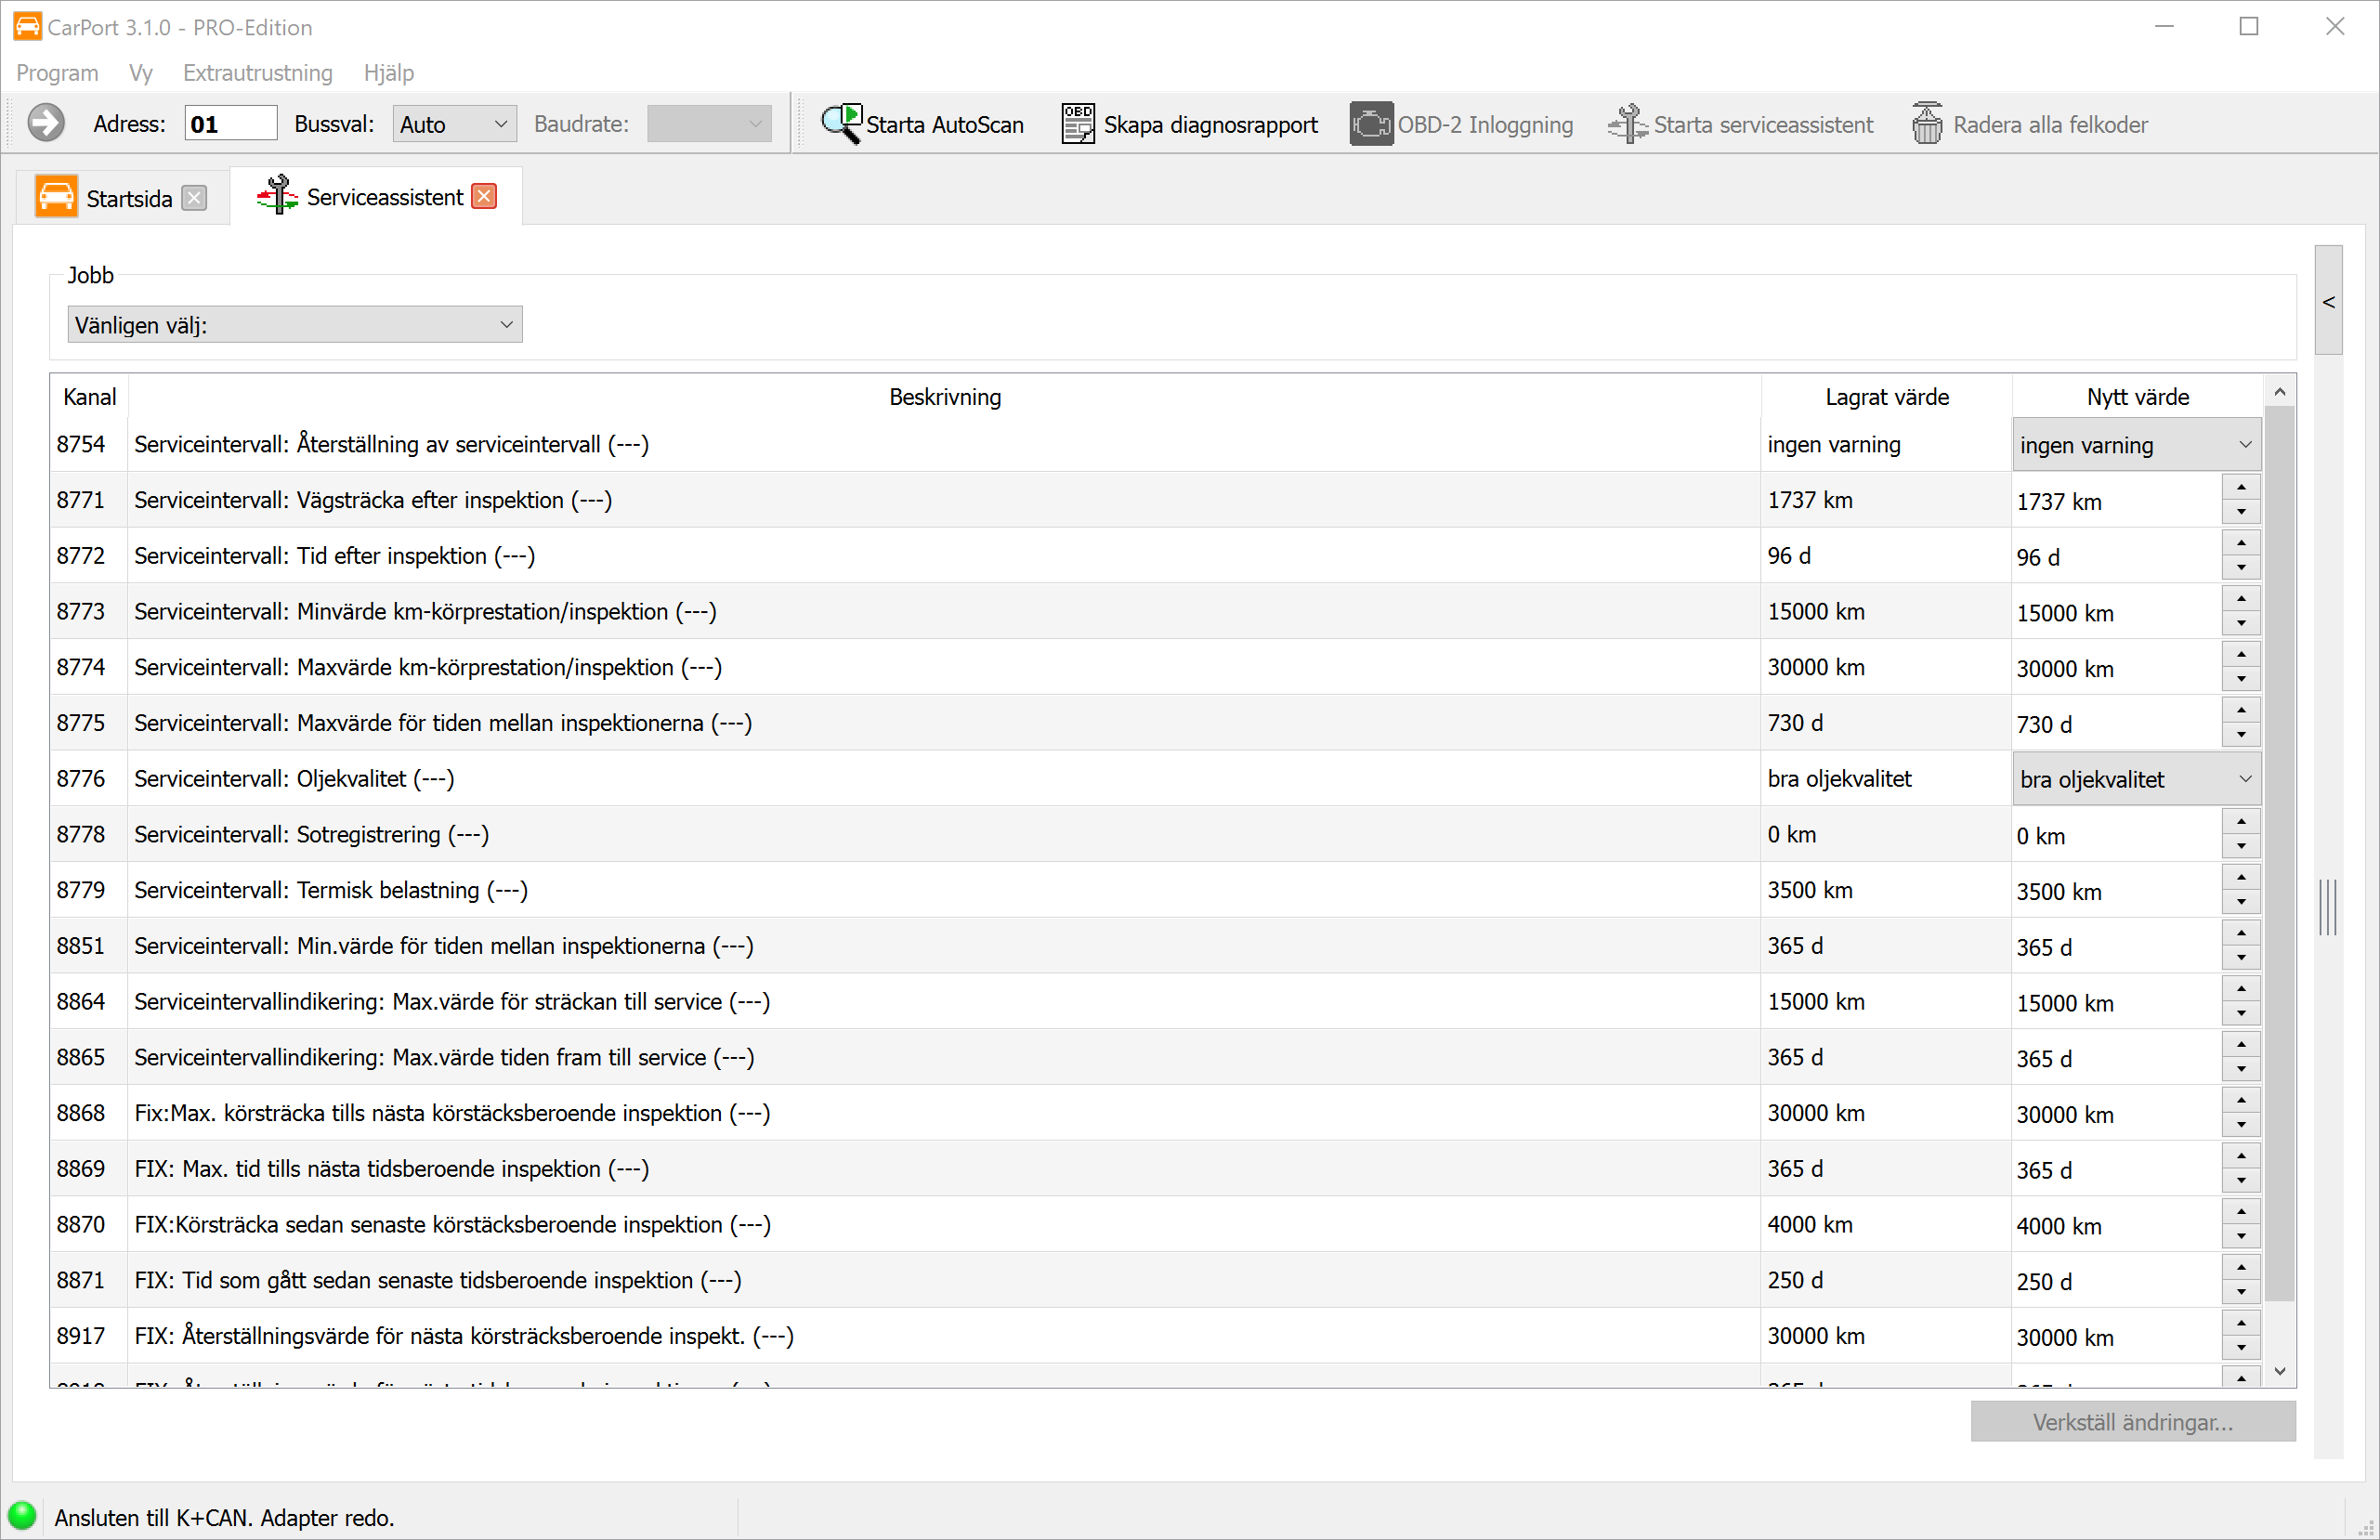
Task: Increase the 1737 km value with up stepper
Action: (2241, 488)
